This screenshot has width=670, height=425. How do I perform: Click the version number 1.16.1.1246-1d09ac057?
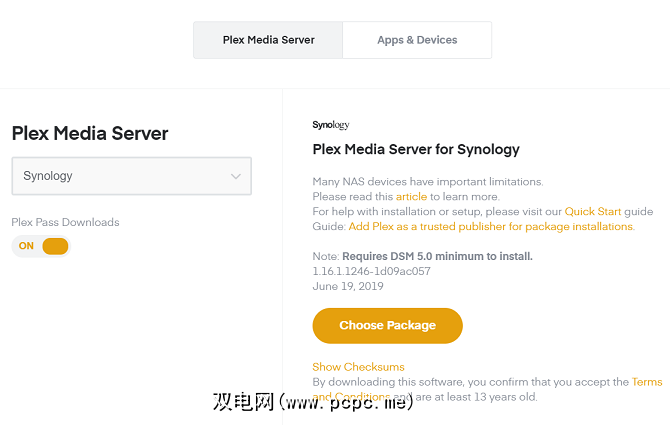click(371, 271)
